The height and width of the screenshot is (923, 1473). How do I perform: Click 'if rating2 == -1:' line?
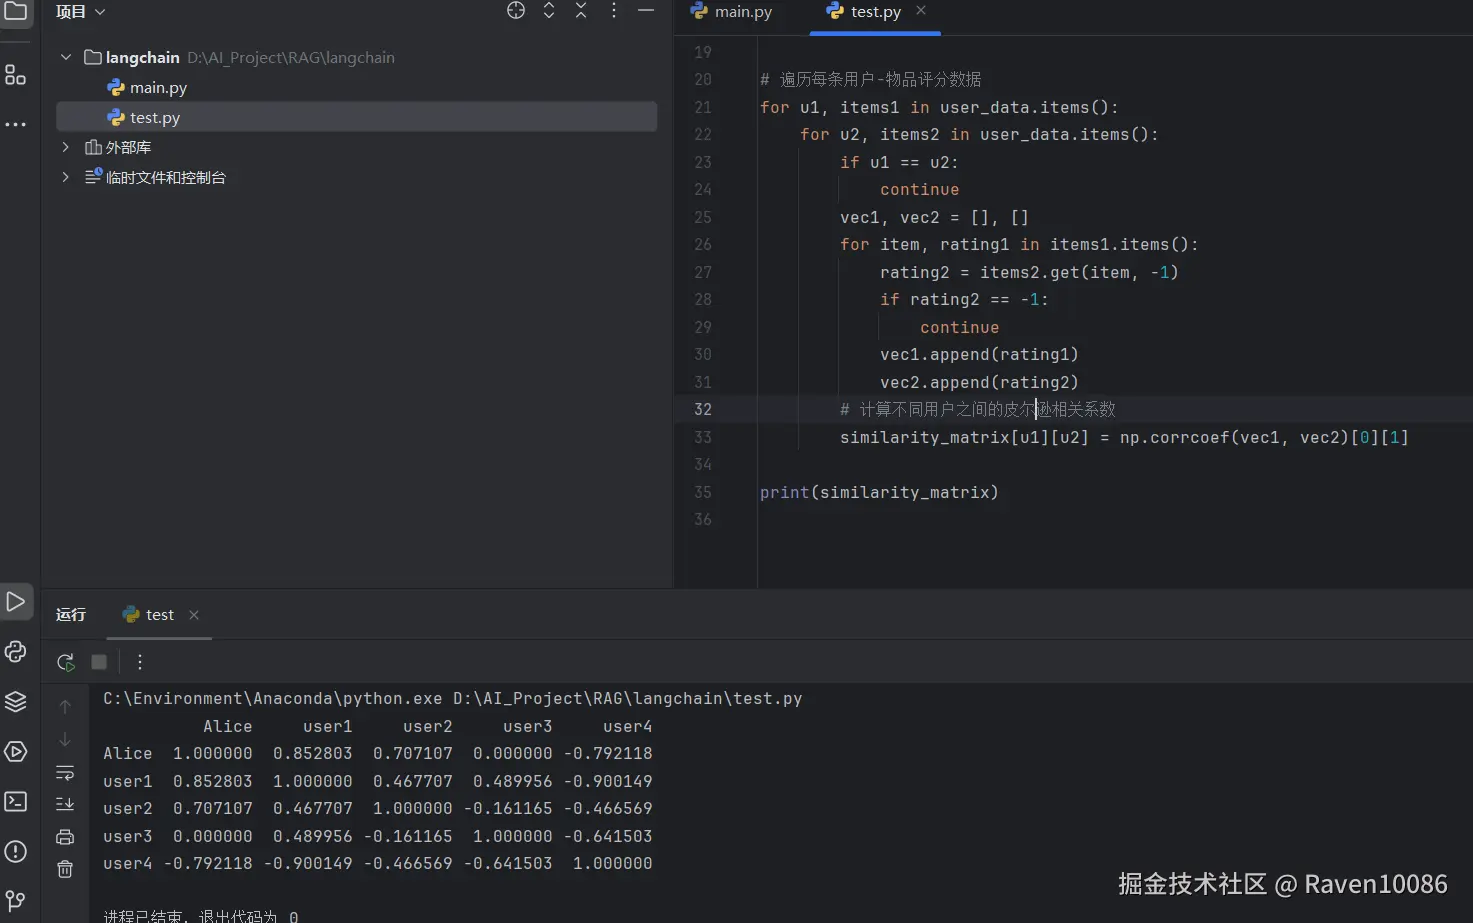[965, 299]
